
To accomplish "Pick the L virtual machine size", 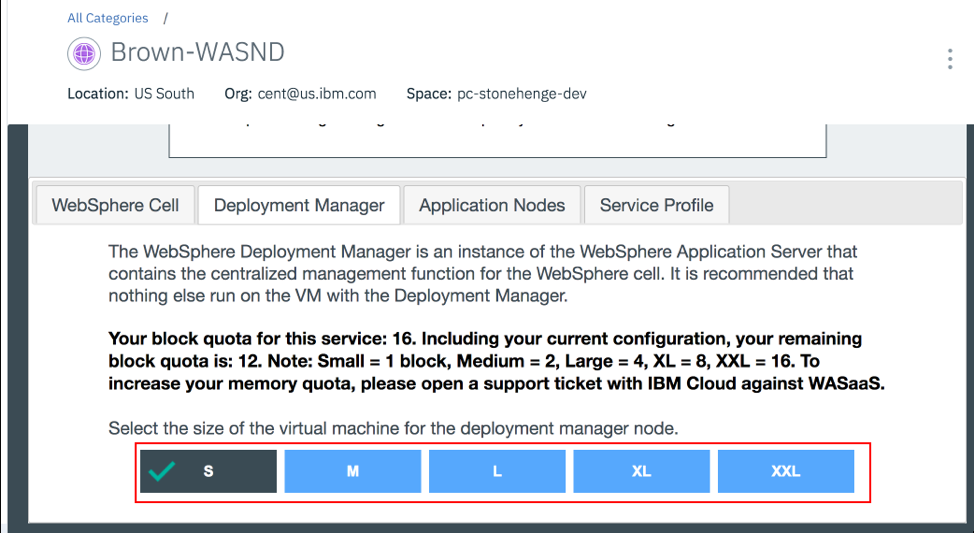I will [x=497, y=471].
